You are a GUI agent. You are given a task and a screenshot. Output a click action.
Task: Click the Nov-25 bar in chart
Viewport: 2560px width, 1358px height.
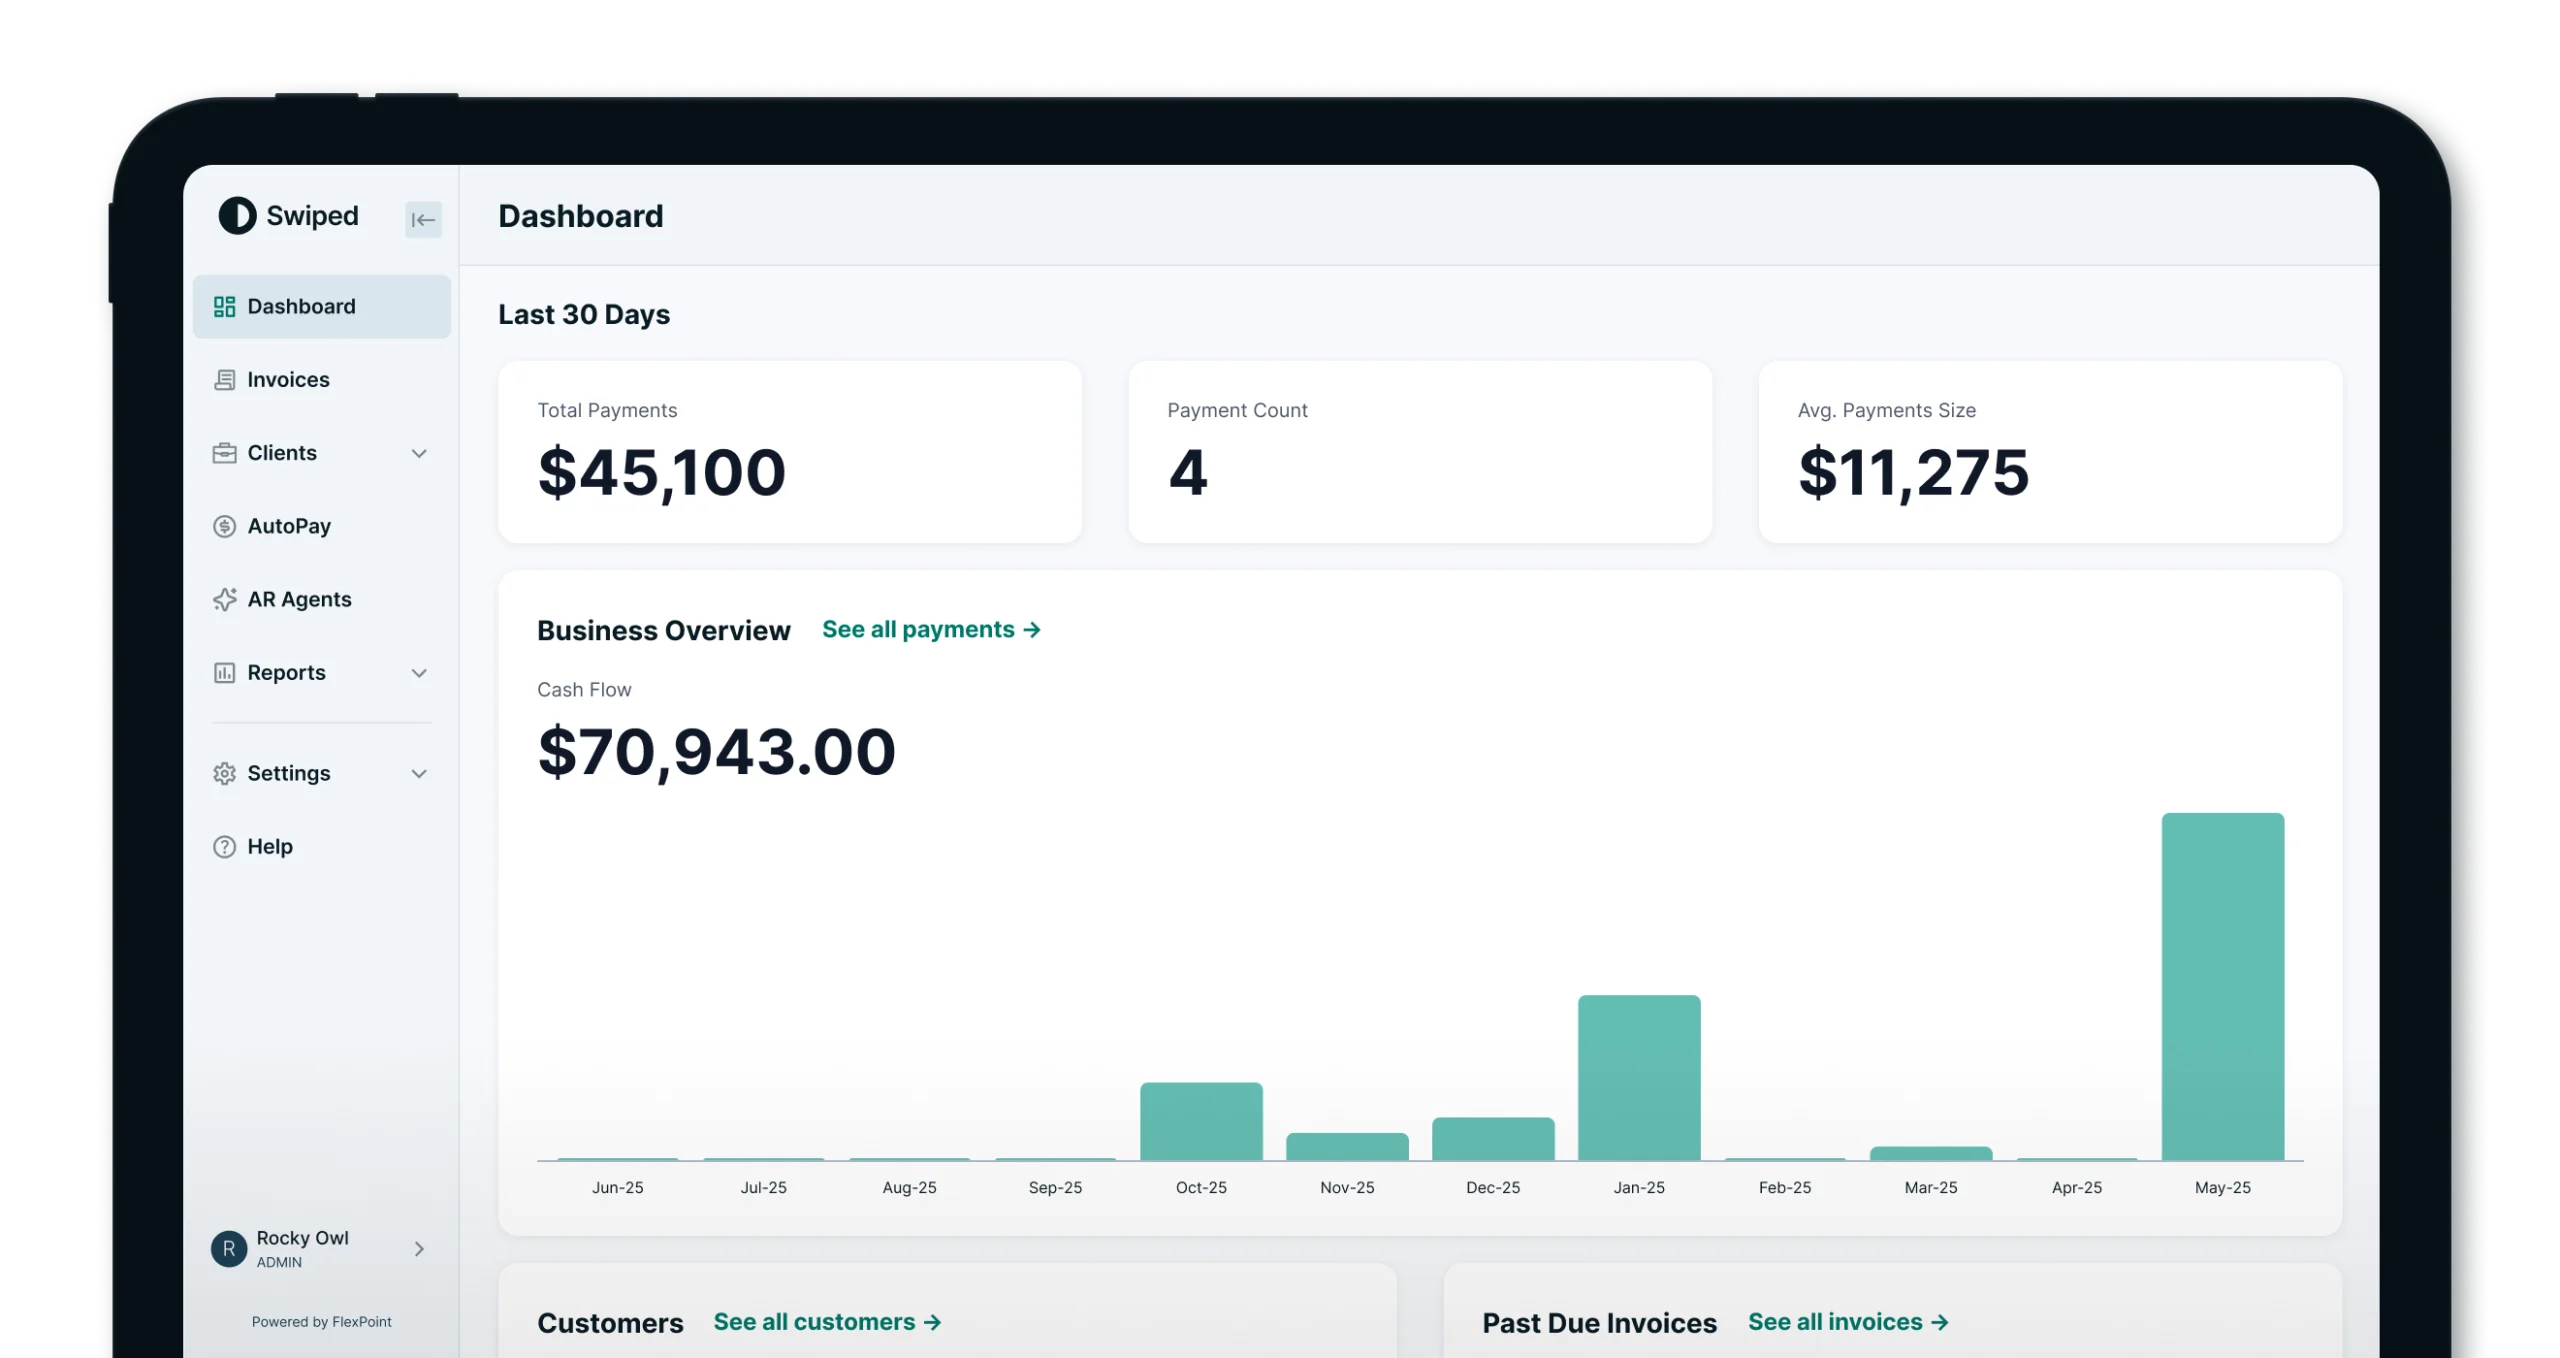pyautogui.click(x=1346, y=1146)
